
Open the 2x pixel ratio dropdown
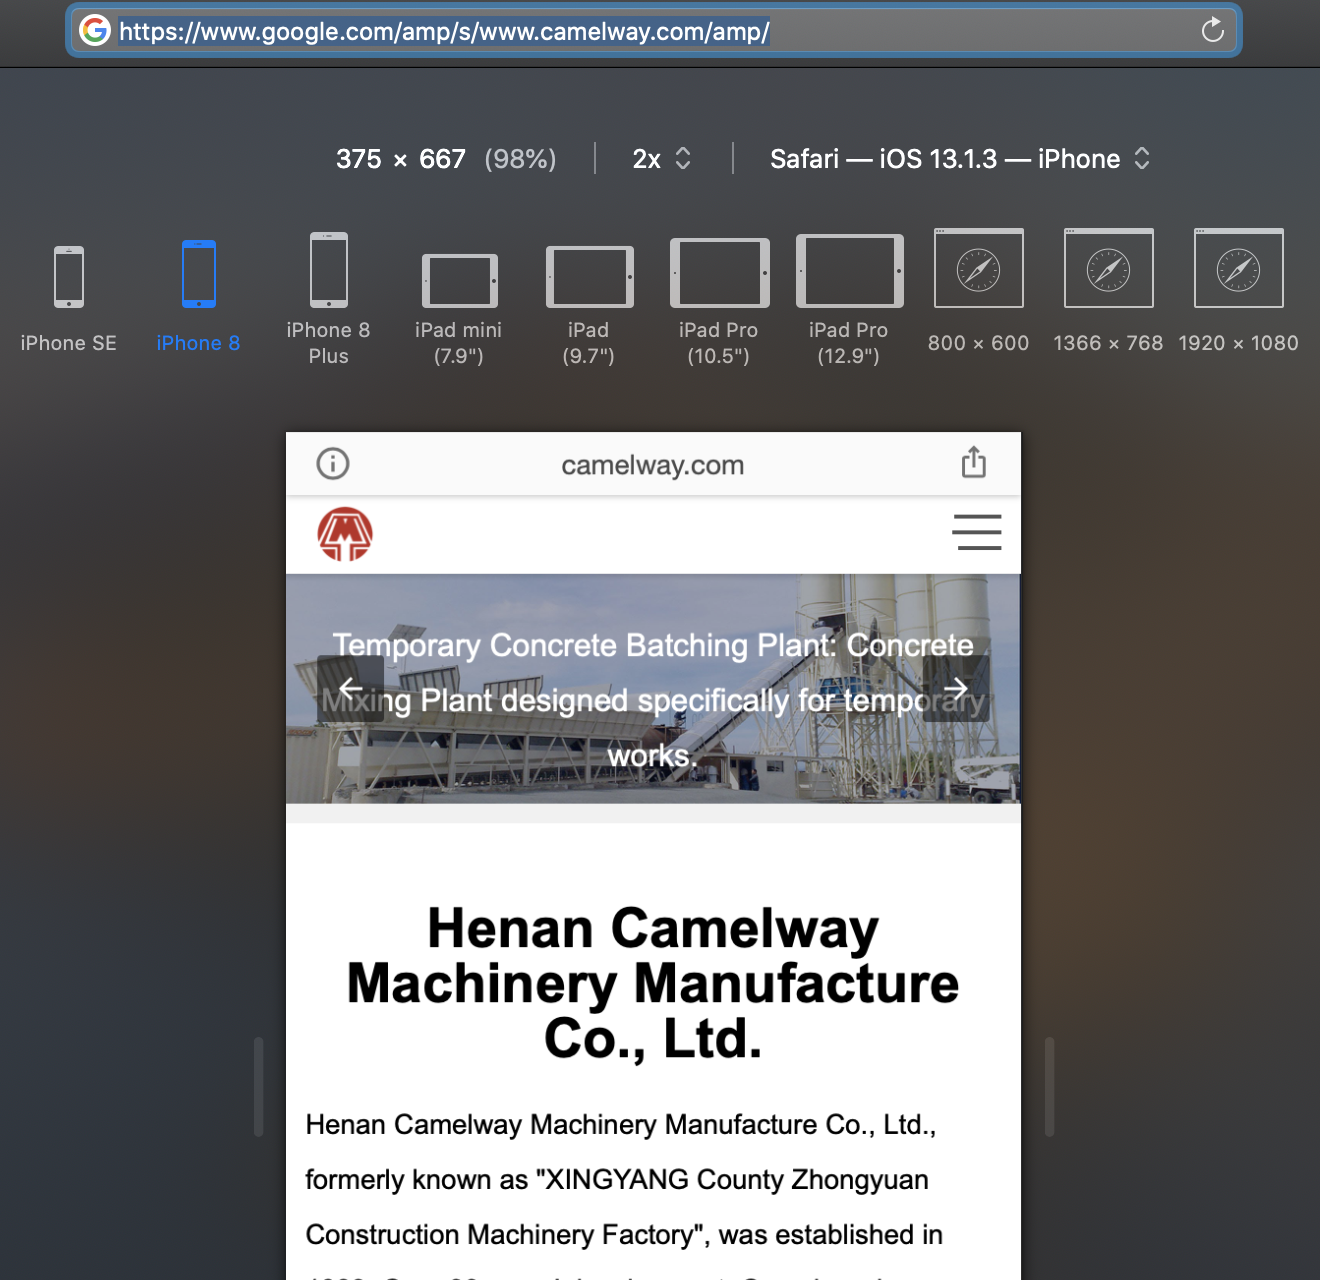click(662, 159)
